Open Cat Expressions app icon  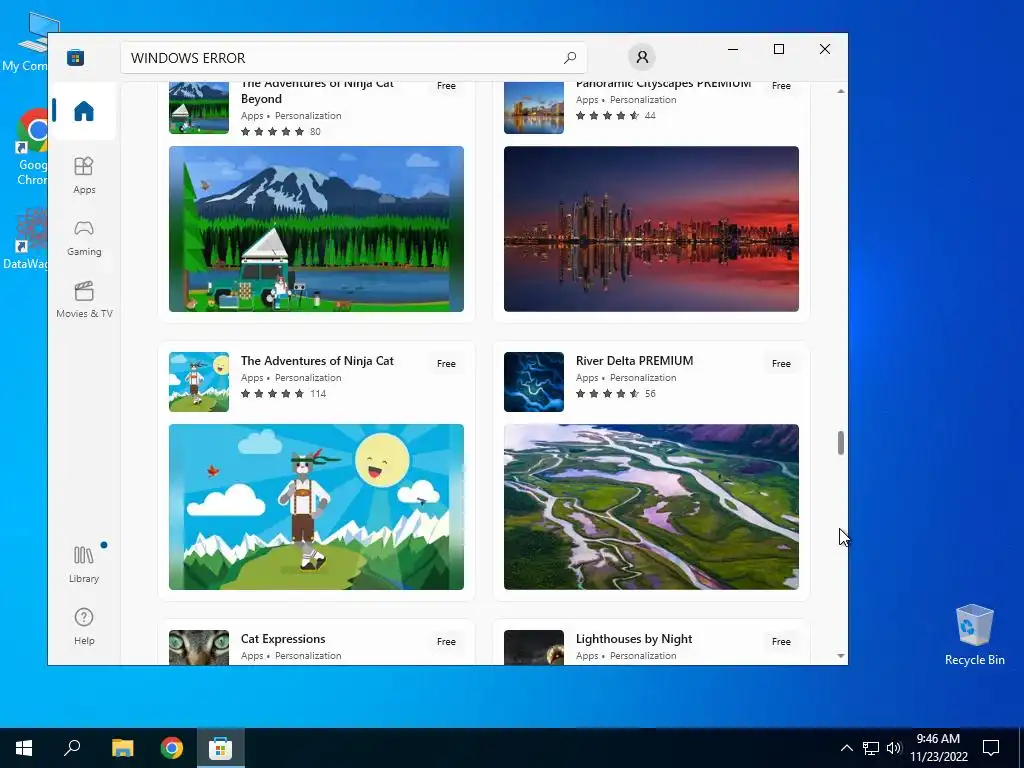(x=199, y=647)
